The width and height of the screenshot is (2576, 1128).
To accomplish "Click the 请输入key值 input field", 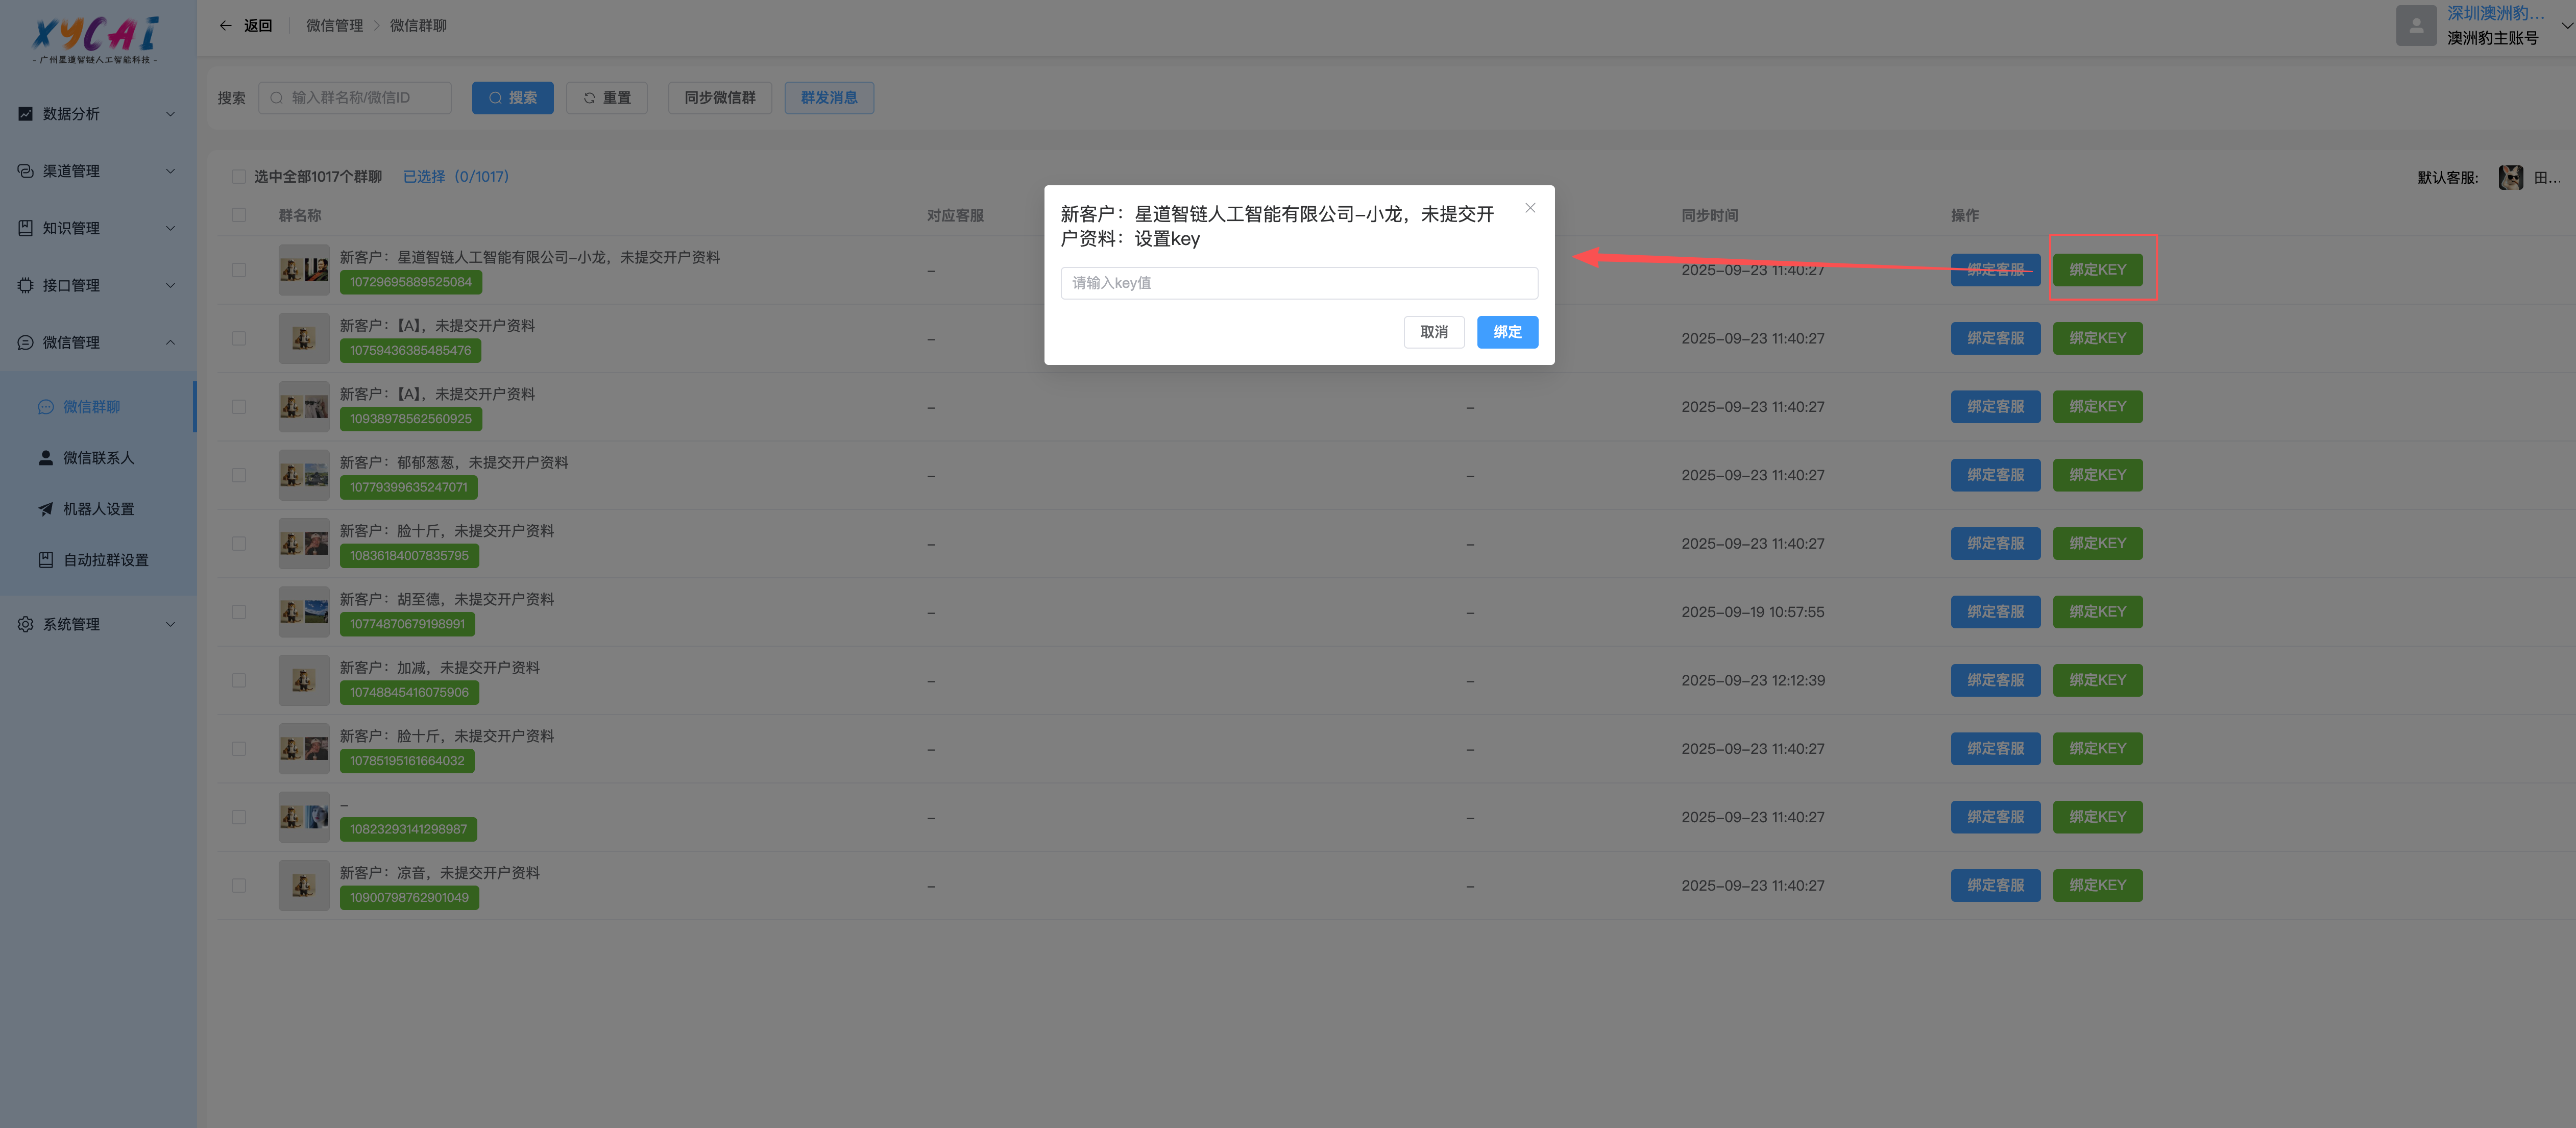I will pyautogui.click(x=1298, y=283).
